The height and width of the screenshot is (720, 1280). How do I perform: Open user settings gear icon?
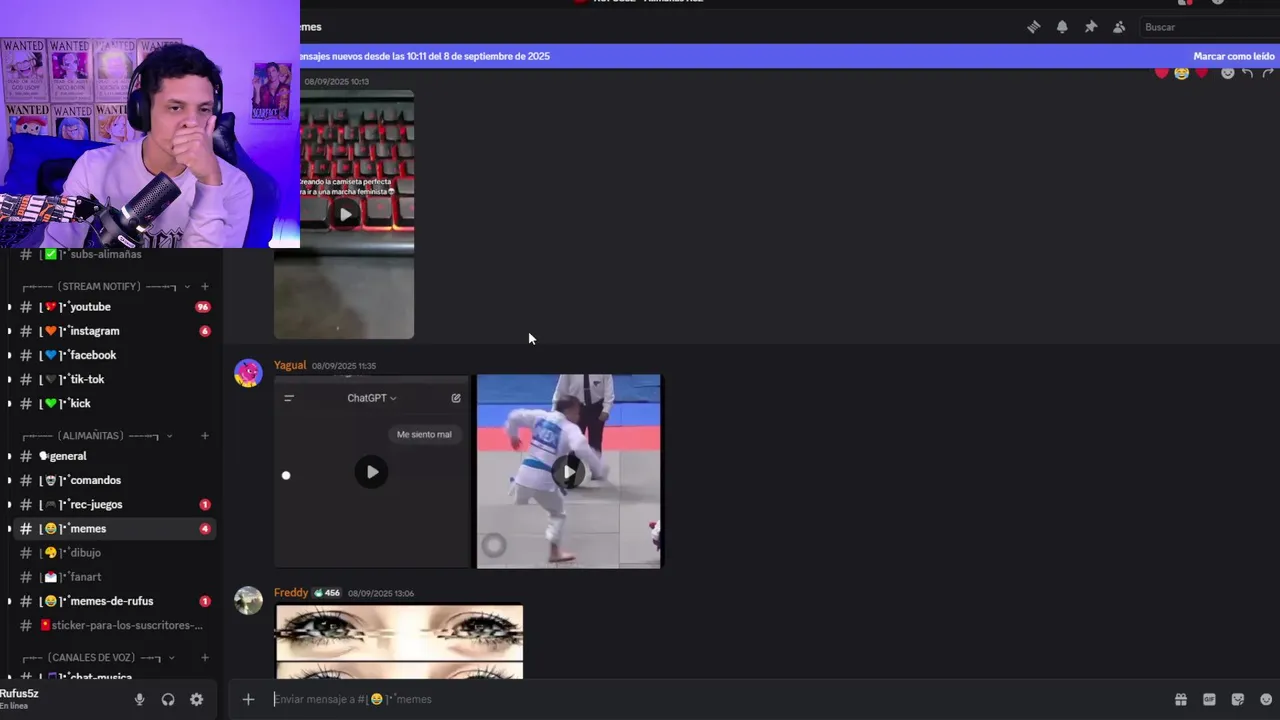click(196, 700)
